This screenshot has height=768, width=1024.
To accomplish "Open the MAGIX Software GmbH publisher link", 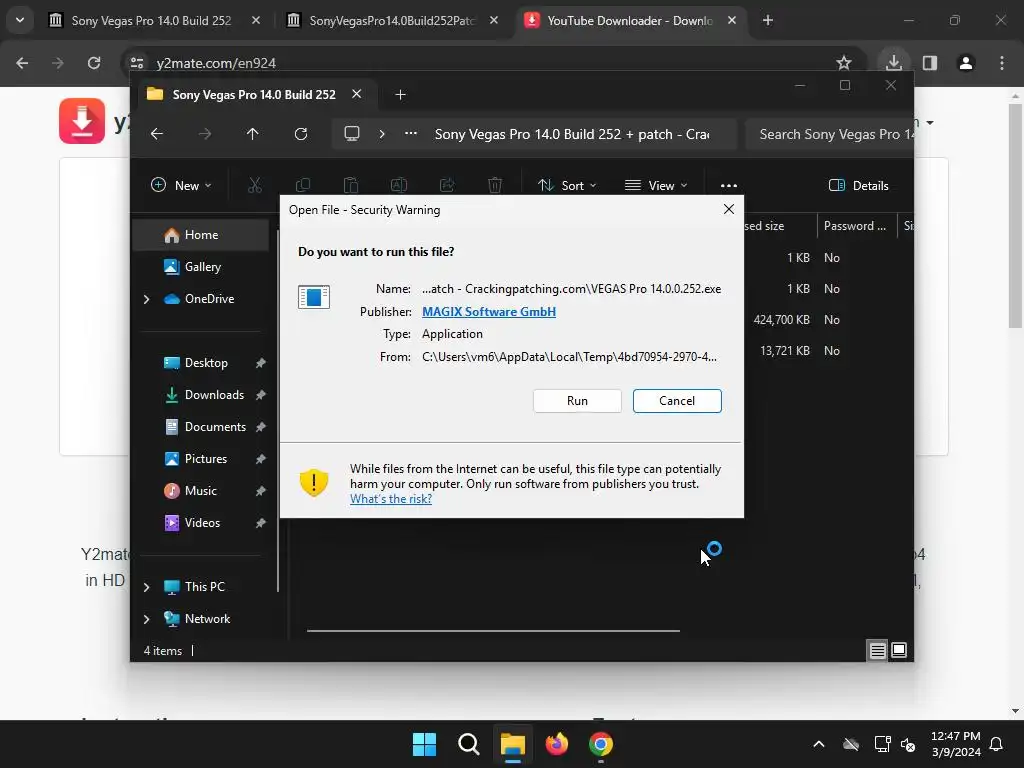I will (488, 312).
